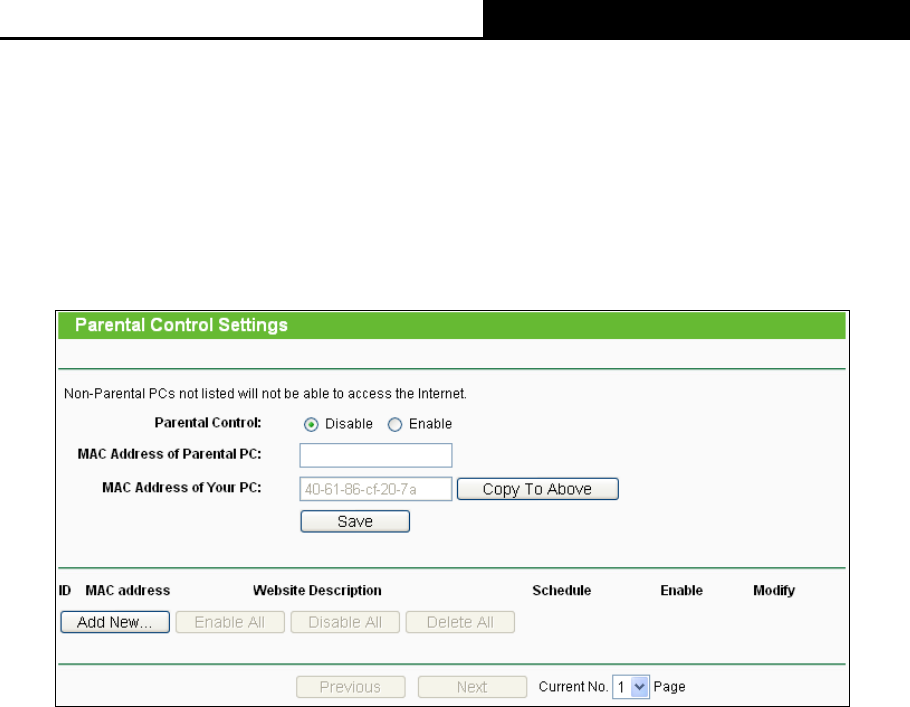The image size is (910, 707).
Task: Click the Delete All button
Action: tap(460, 622)
